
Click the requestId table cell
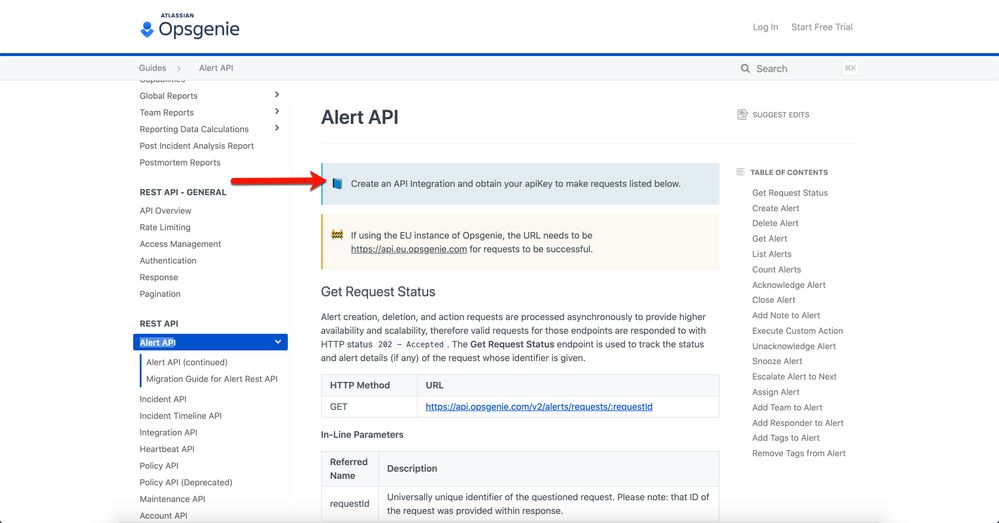[349, 503]
